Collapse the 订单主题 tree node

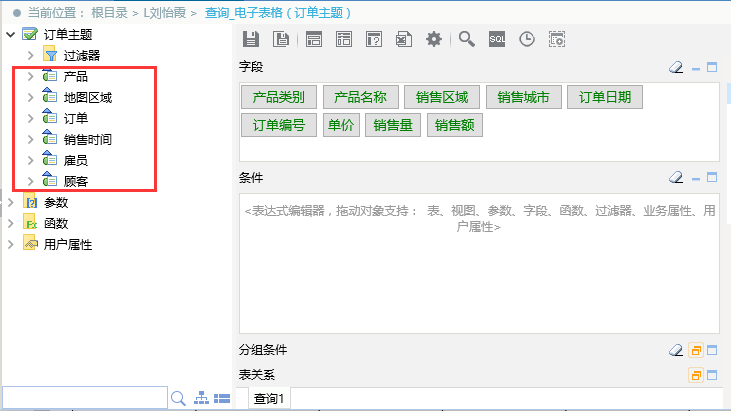coord(11,34)
